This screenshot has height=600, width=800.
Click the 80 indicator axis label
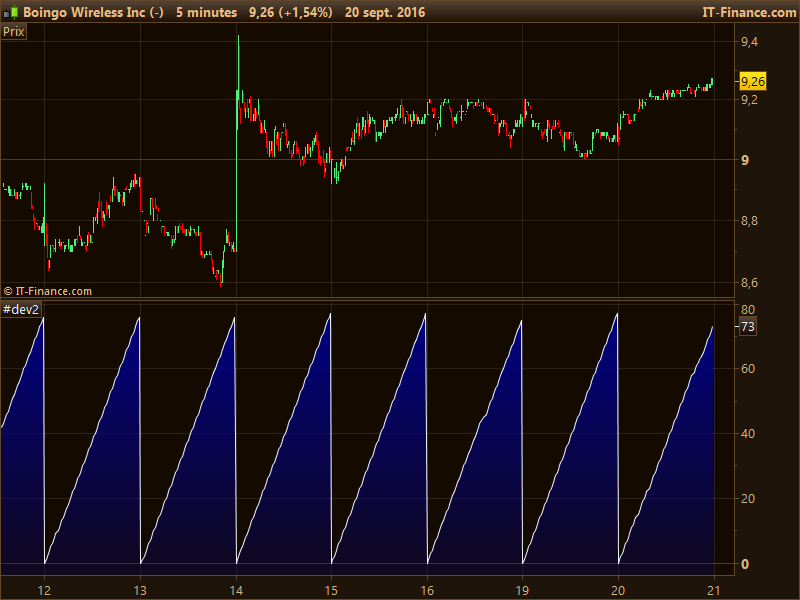click(748, 309)
